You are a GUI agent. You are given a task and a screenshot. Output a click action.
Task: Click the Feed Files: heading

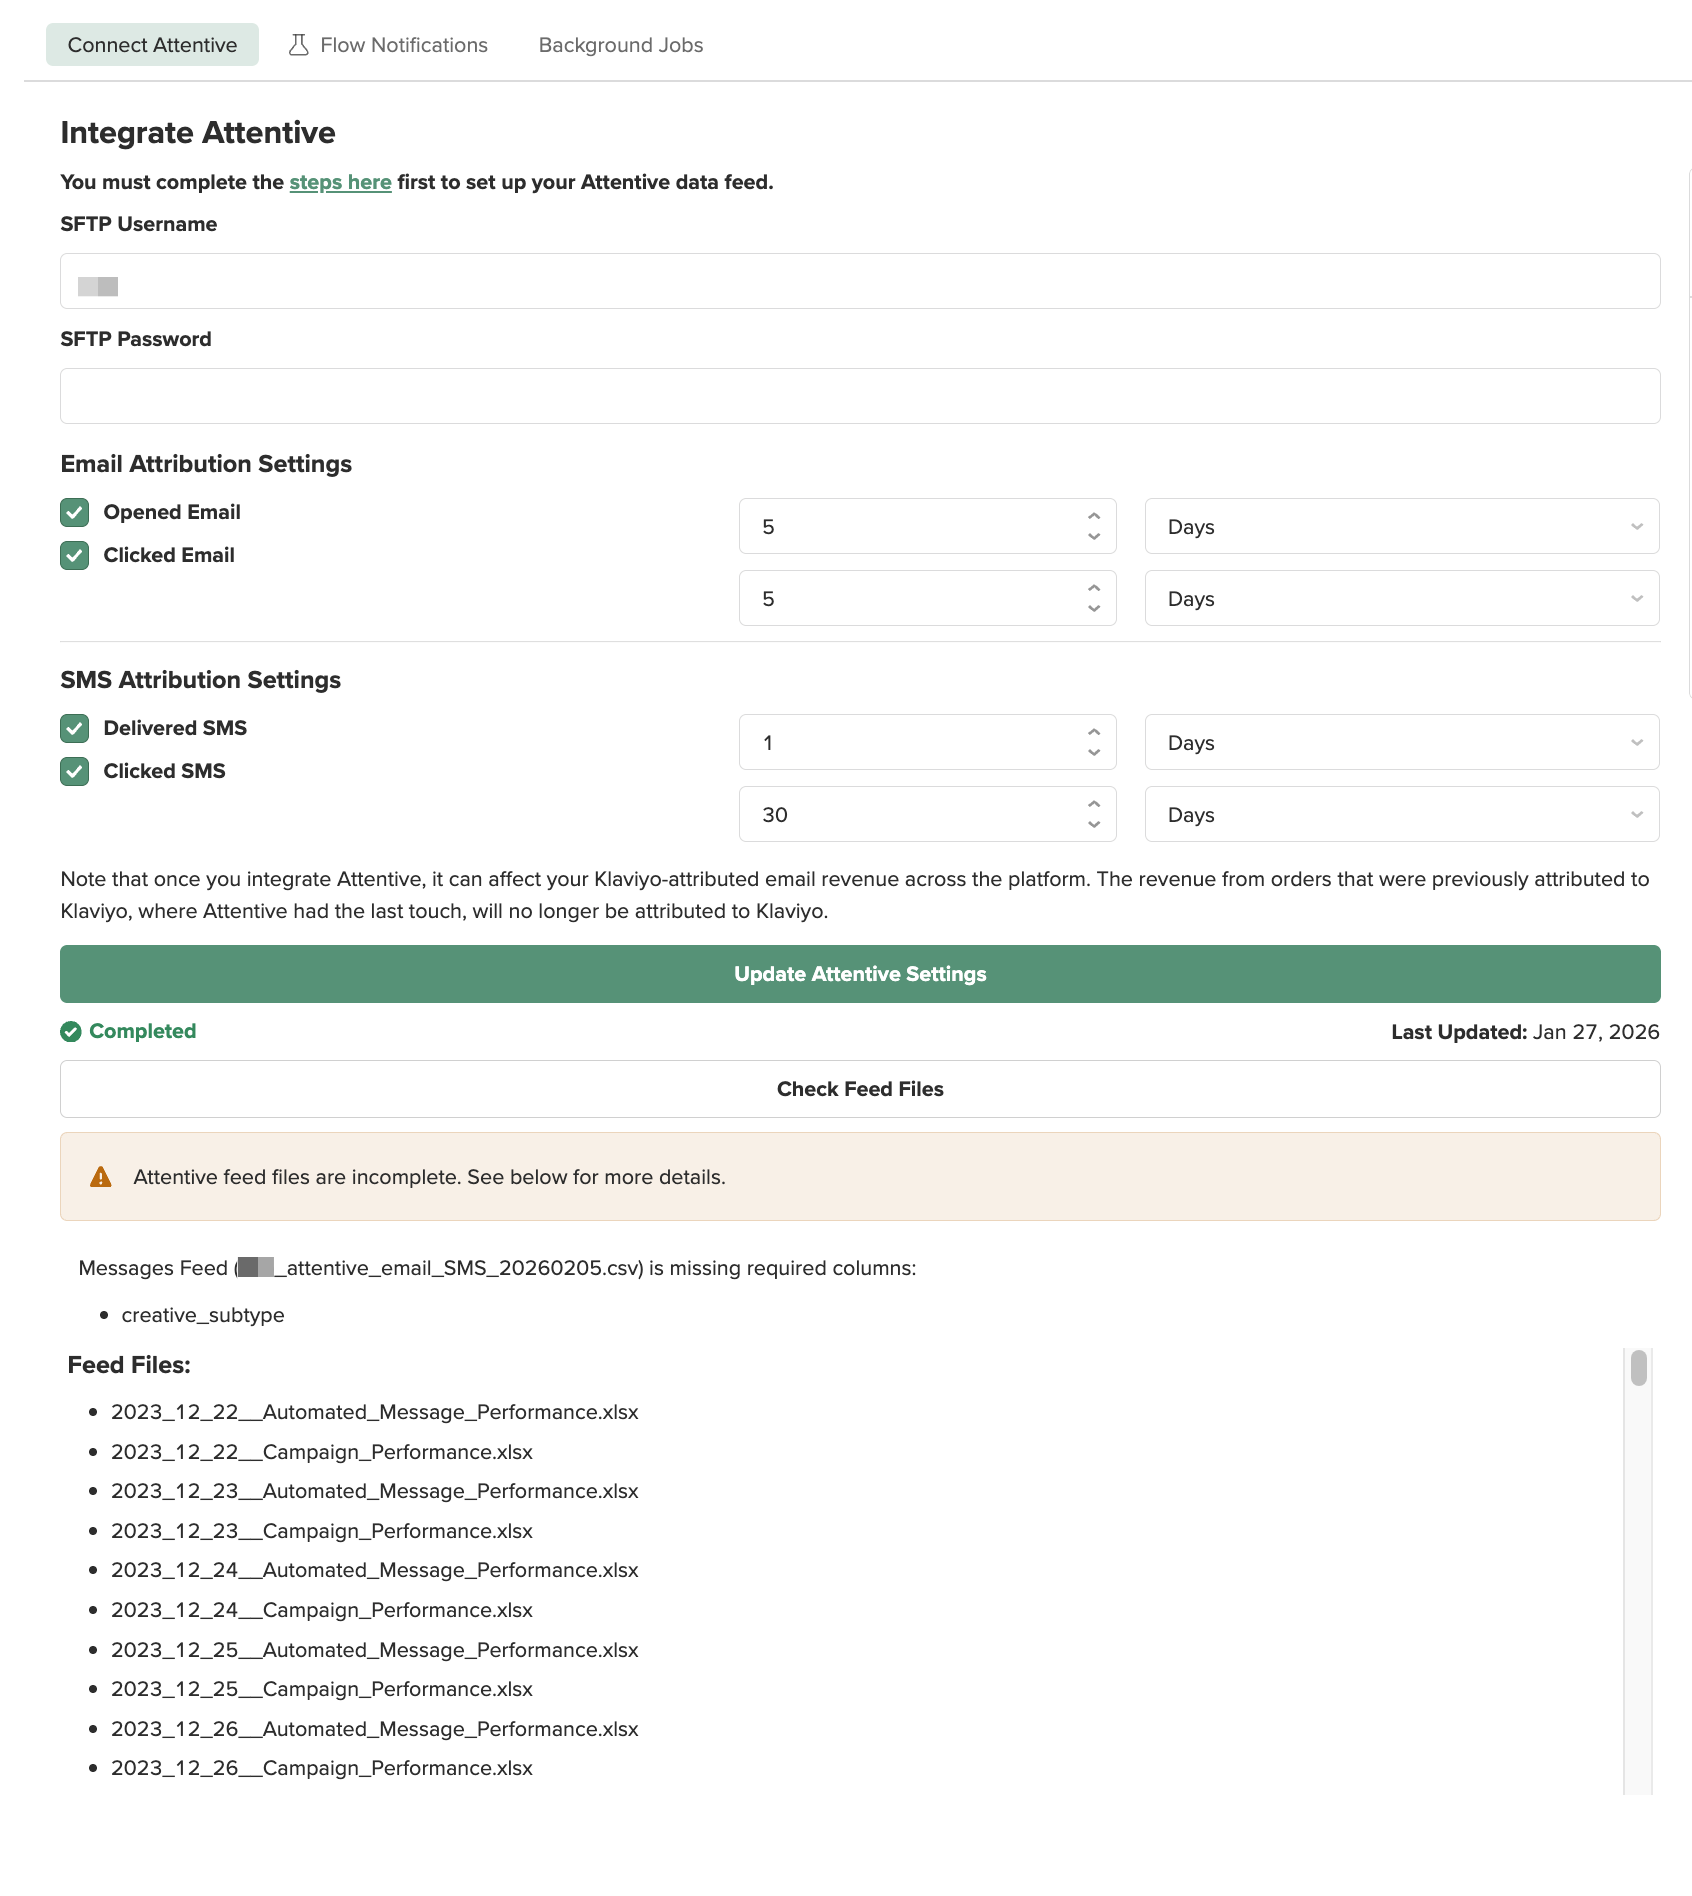click(129, 1366)
